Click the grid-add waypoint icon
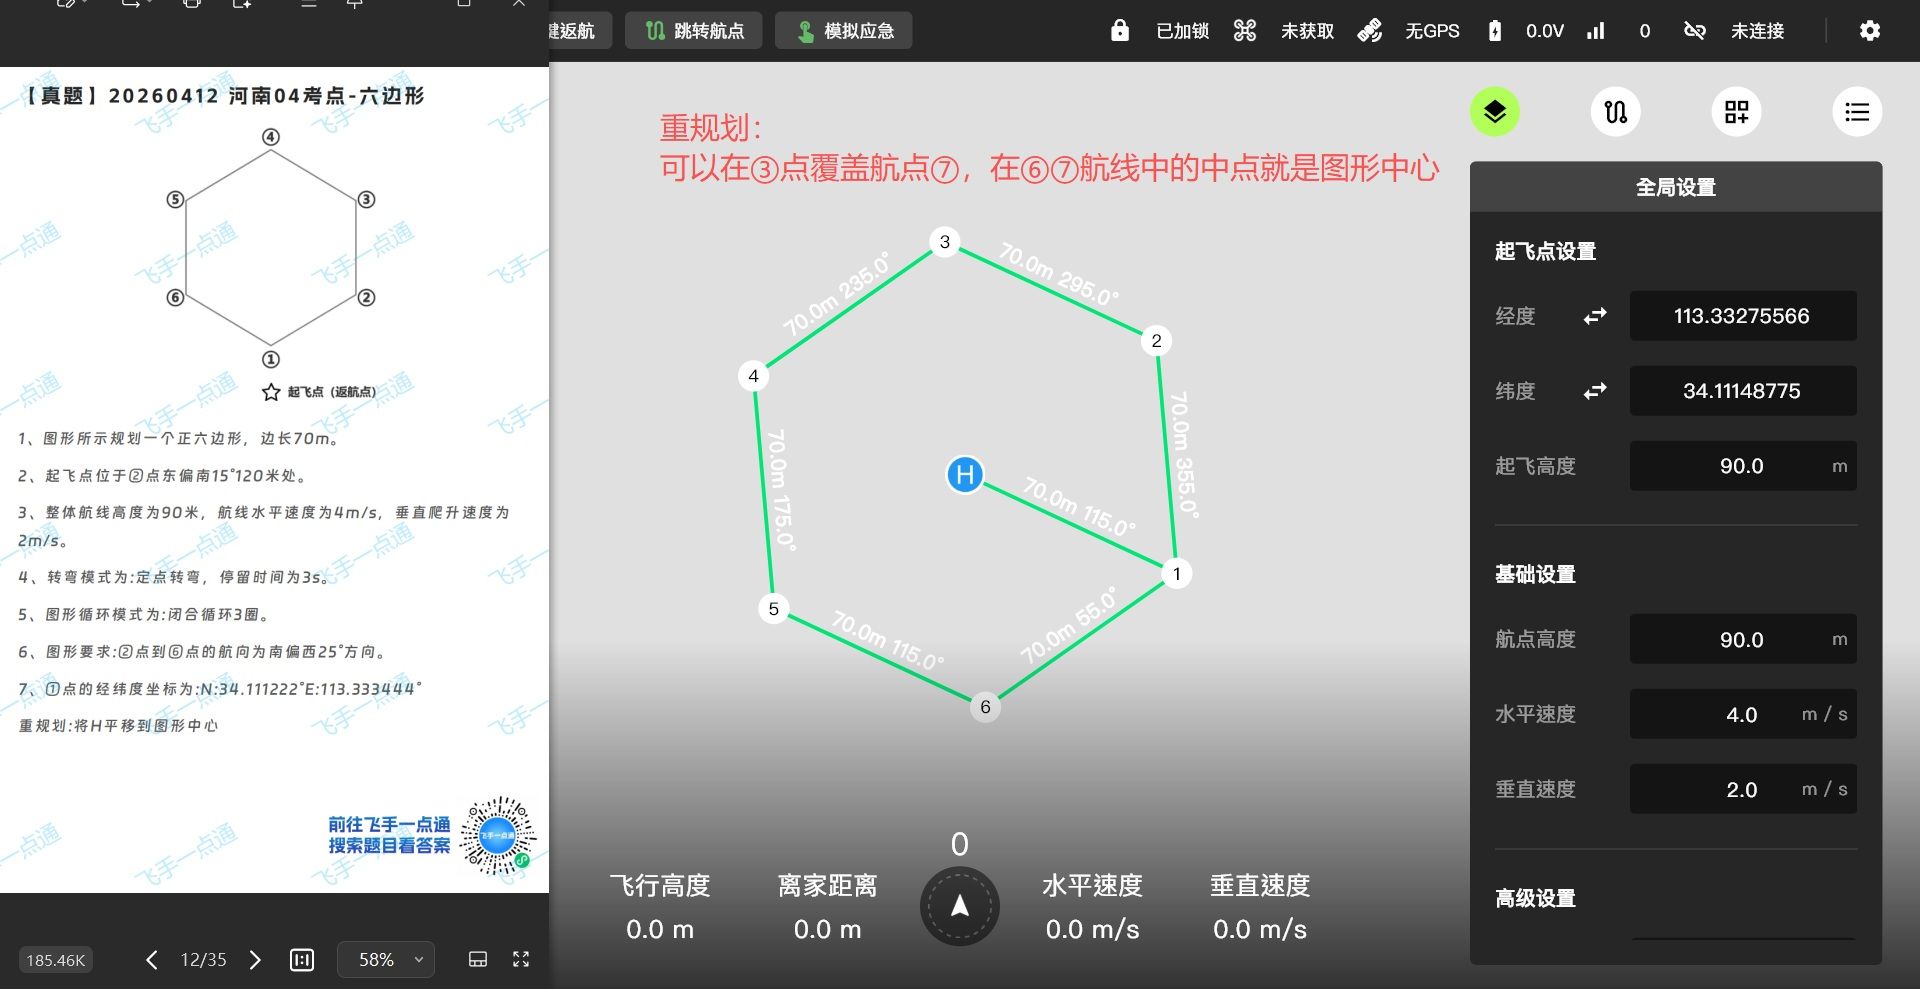The image size is (1920, 989). click(x=1736, y=111)
